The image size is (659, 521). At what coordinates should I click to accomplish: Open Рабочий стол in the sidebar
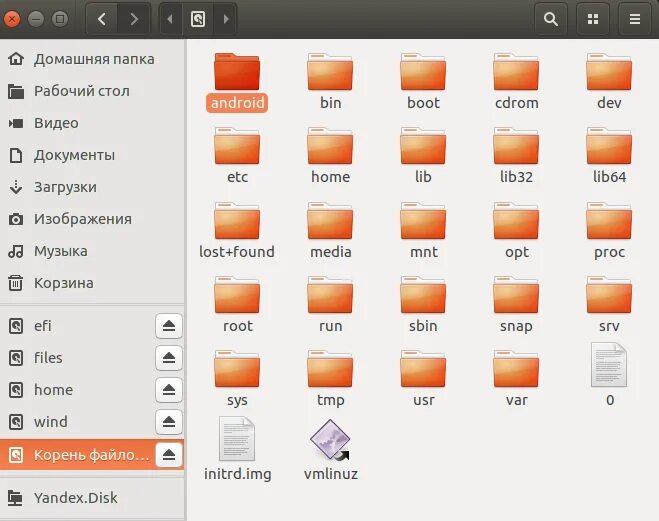pos(92,91)
